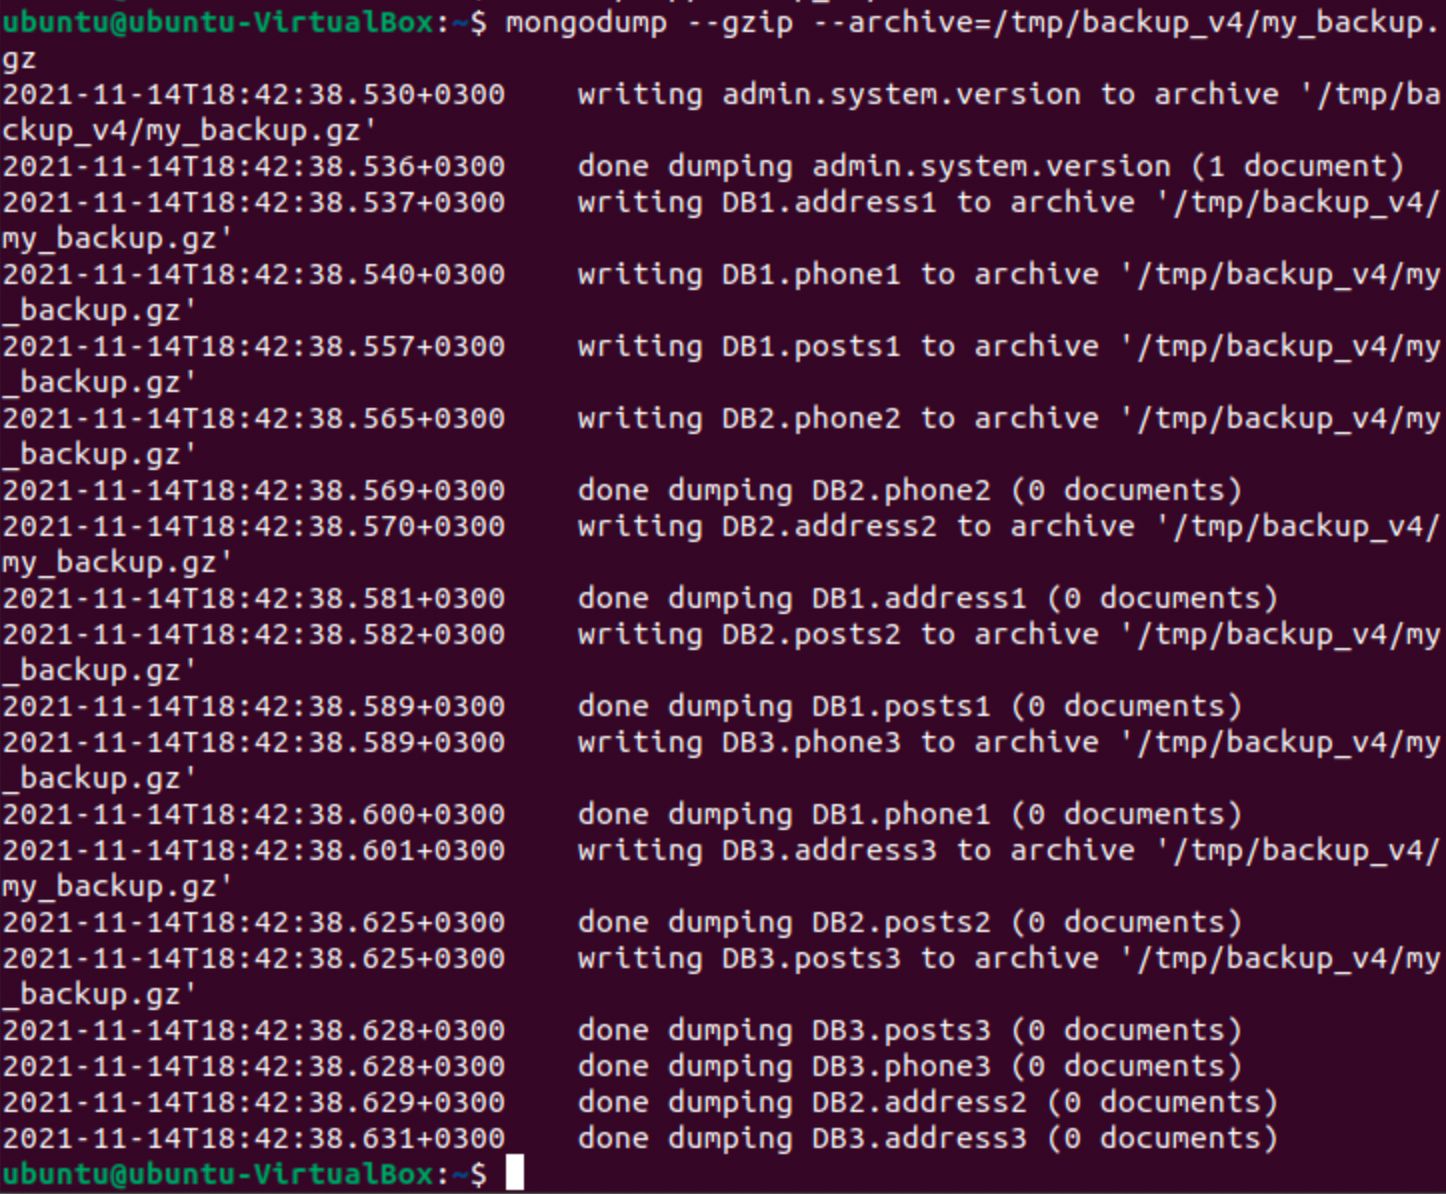Click the final empty "ubuntu@ubuntu-VirtualBox" prompt
This screenshot has width=1446, height=1194.
245,1173
